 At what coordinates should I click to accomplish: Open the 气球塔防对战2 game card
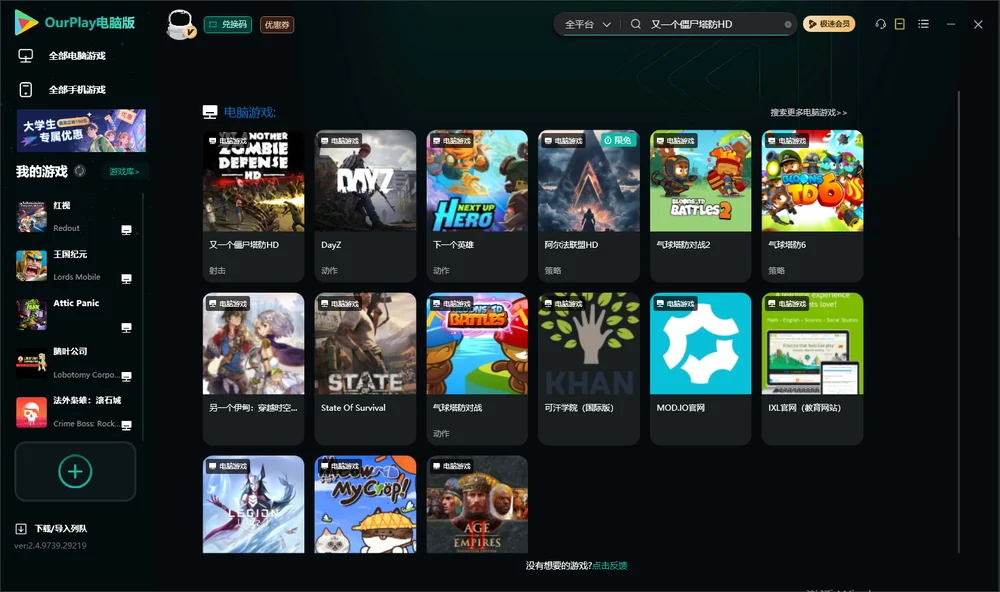[701, 205]
